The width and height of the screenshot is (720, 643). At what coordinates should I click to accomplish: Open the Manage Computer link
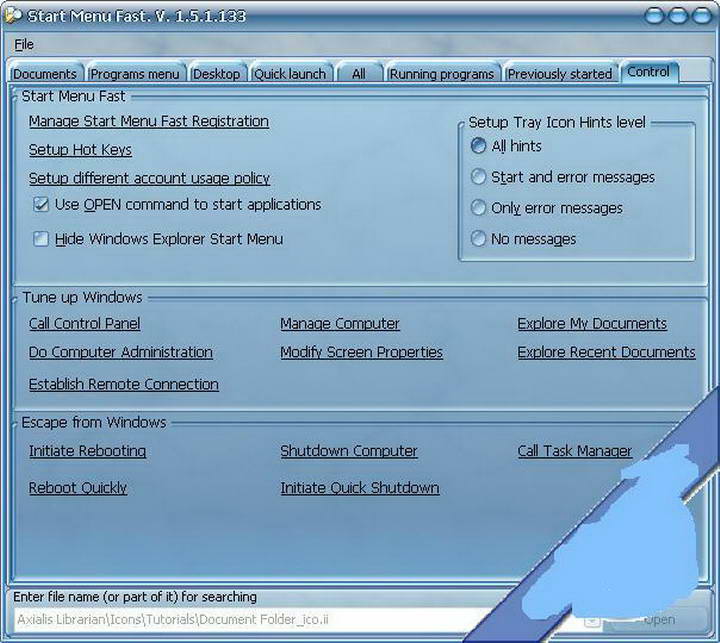pos(340,323)
